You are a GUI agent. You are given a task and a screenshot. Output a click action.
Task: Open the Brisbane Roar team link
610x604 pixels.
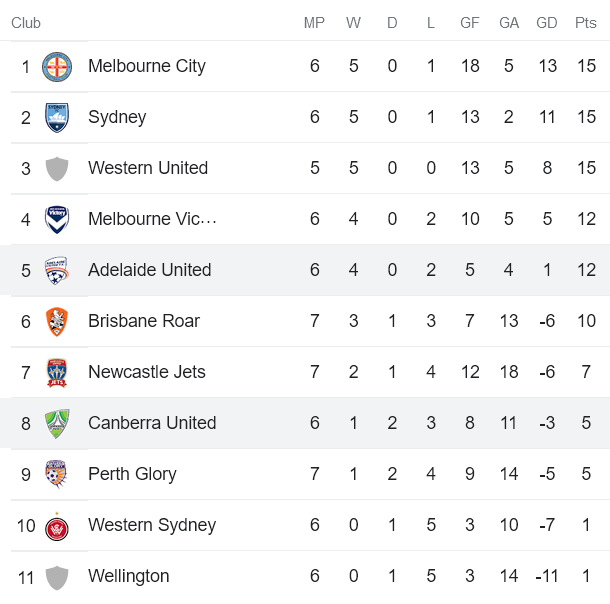click(144, 321)
